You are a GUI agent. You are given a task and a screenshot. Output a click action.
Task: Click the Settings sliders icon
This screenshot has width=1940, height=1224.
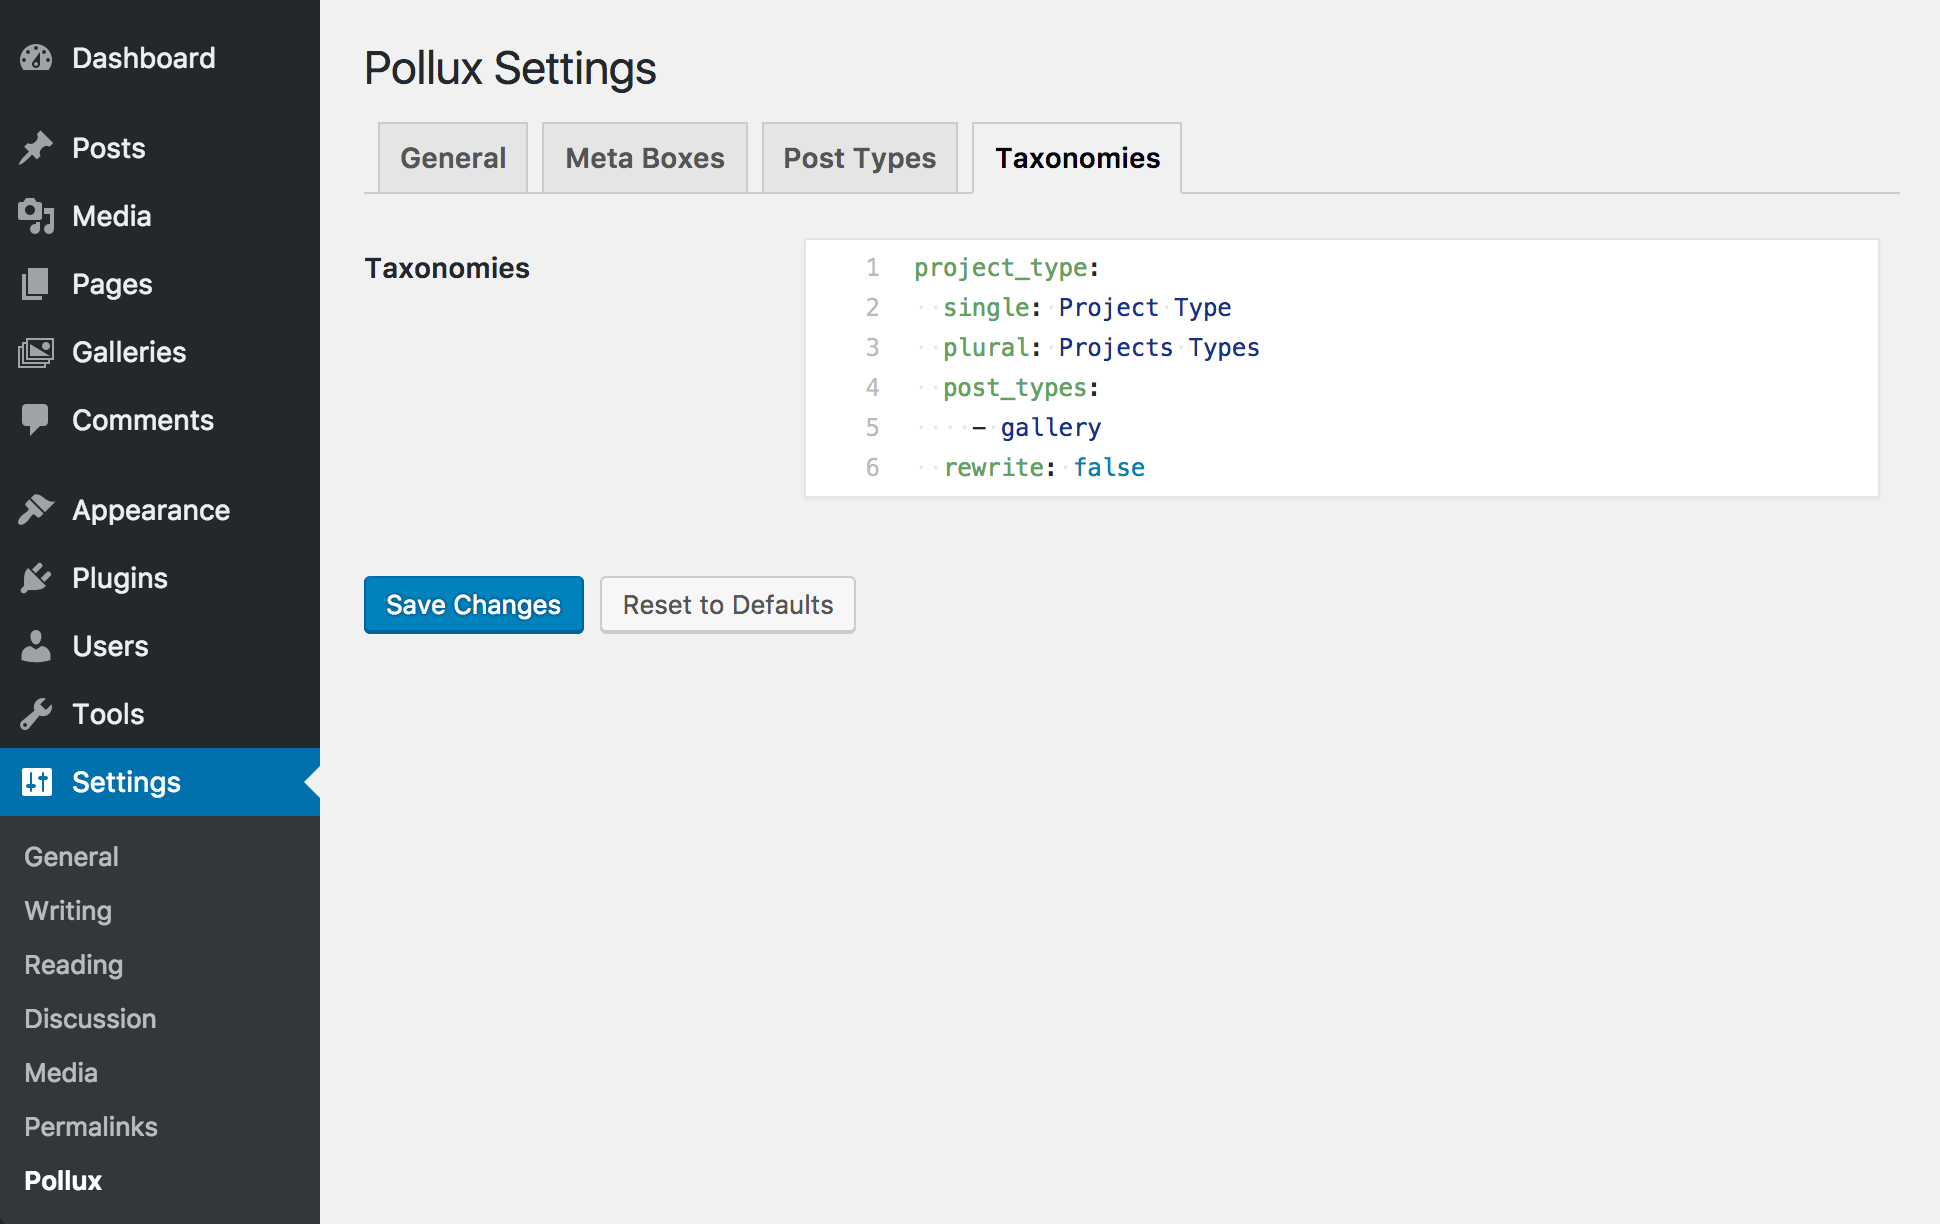(36, 782)
